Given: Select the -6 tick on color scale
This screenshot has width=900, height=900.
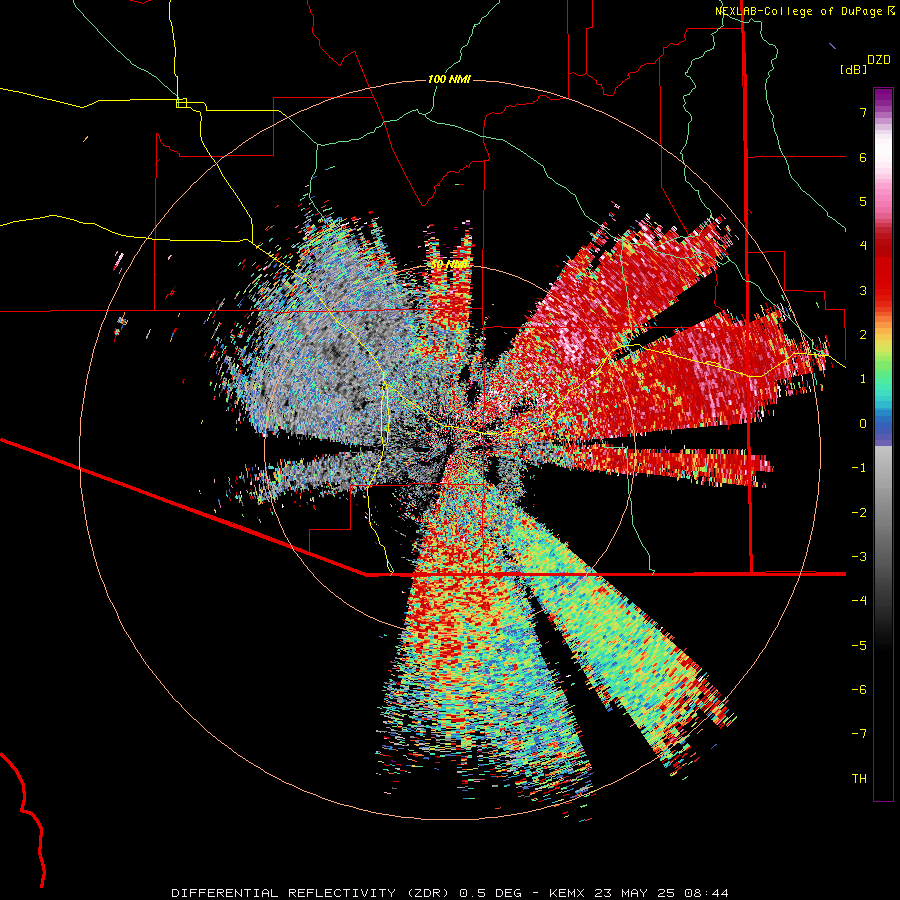Looking at the screenshot, I should (859, 690).
